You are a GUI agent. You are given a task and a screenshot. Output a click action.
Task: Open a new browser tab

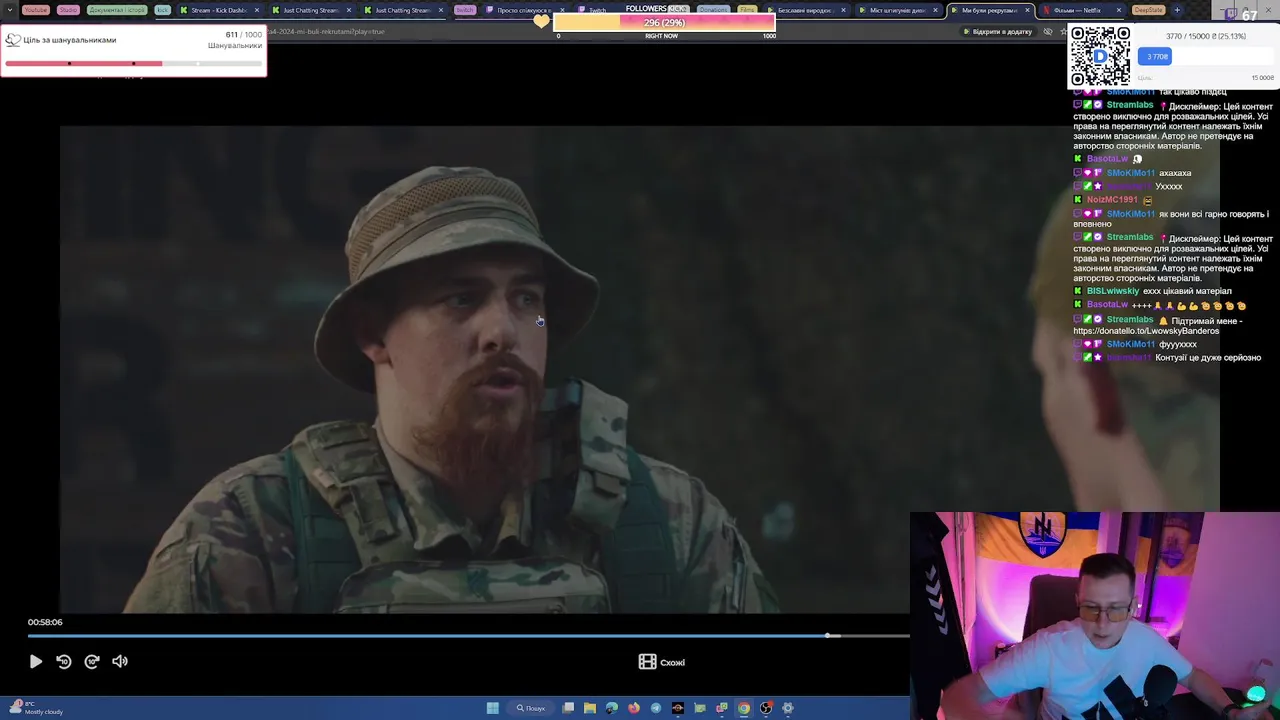tap(1177, 10)
